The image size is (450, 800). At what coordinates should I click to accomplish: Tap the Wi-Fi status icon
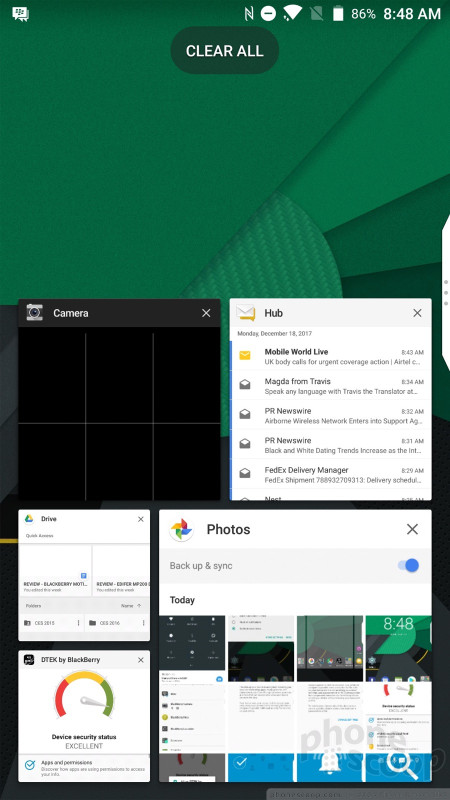click(293, 13)
